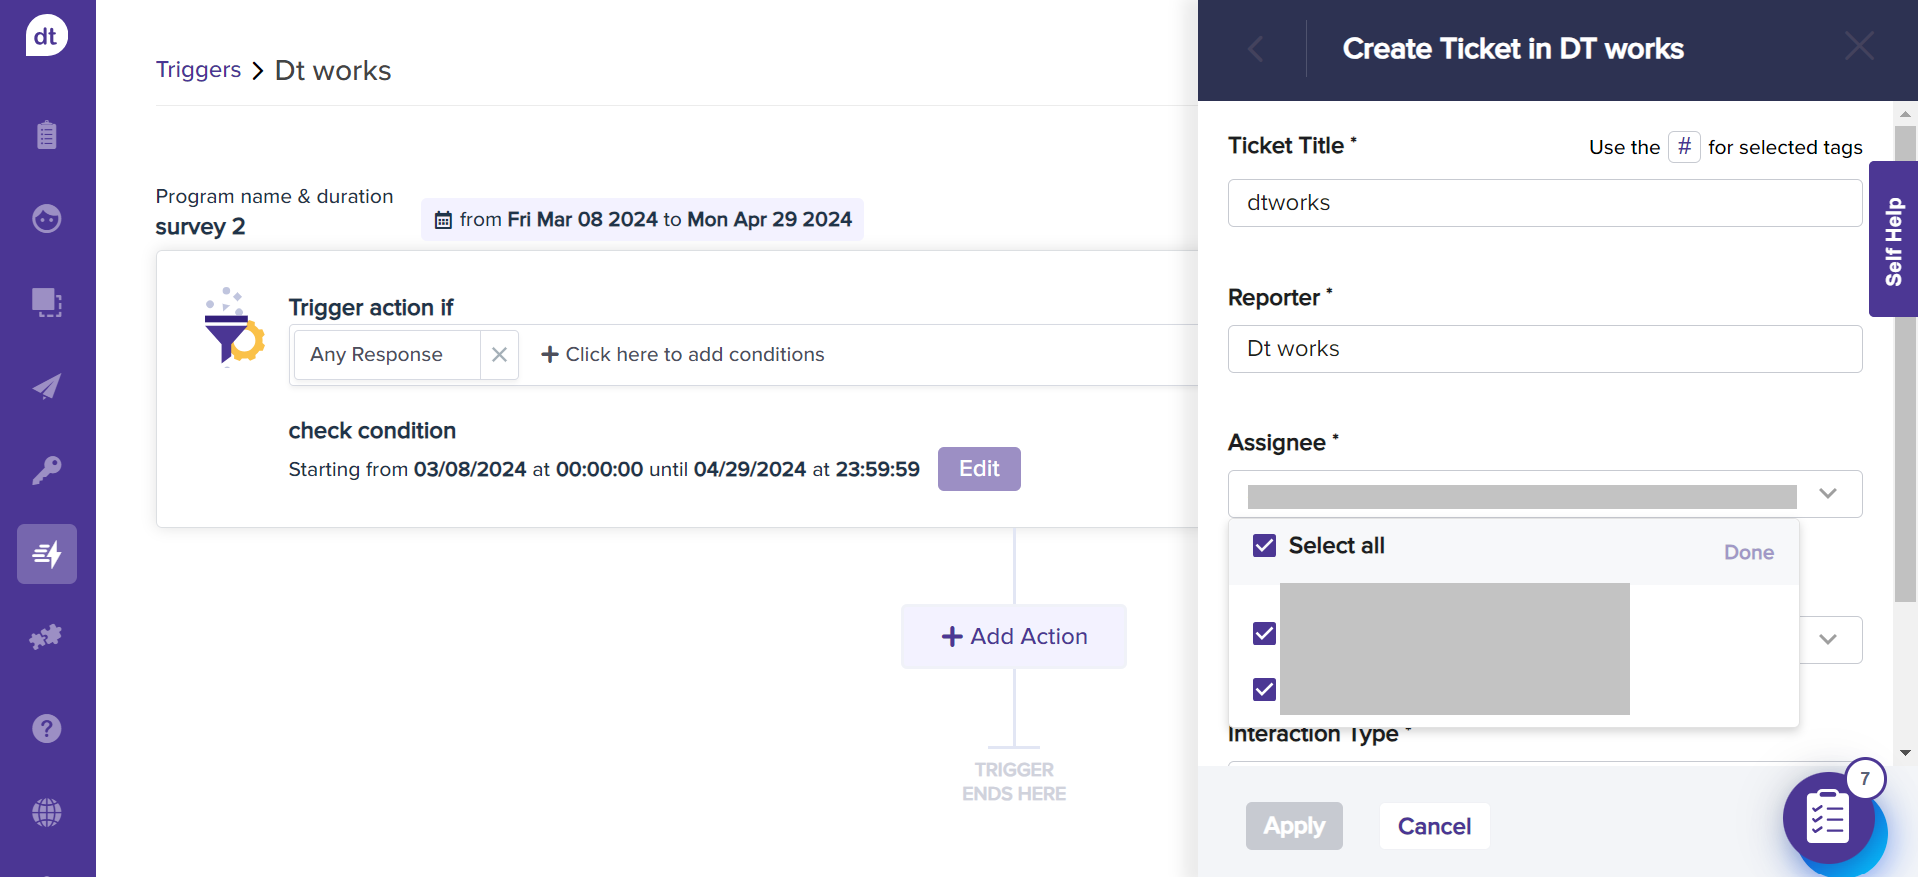
Task: Expand the dropdown below Assignee list
Action: coord(1827,640)
